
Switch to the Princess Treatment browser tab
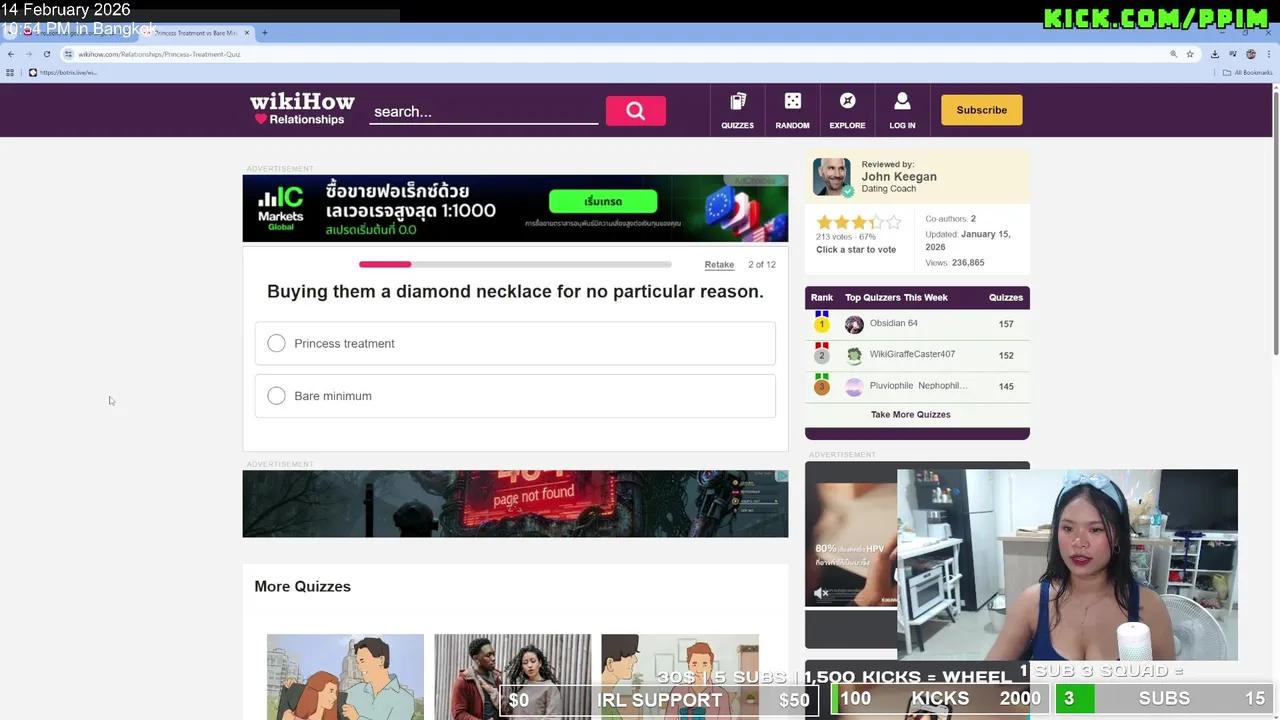point(195,33)
